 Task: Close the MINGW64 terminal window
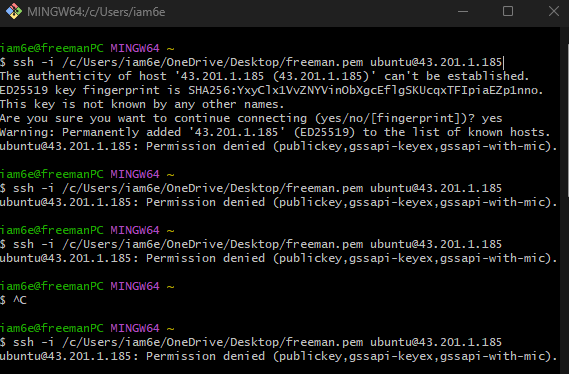pos(553,11)
